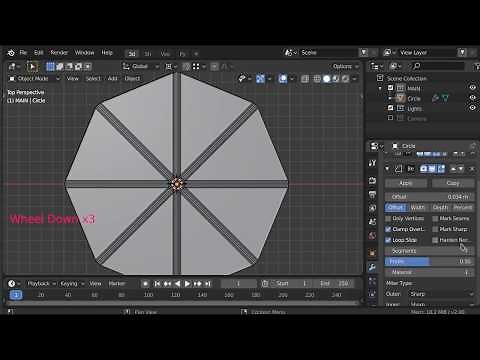Open the Output properties tab

point(372,194)
